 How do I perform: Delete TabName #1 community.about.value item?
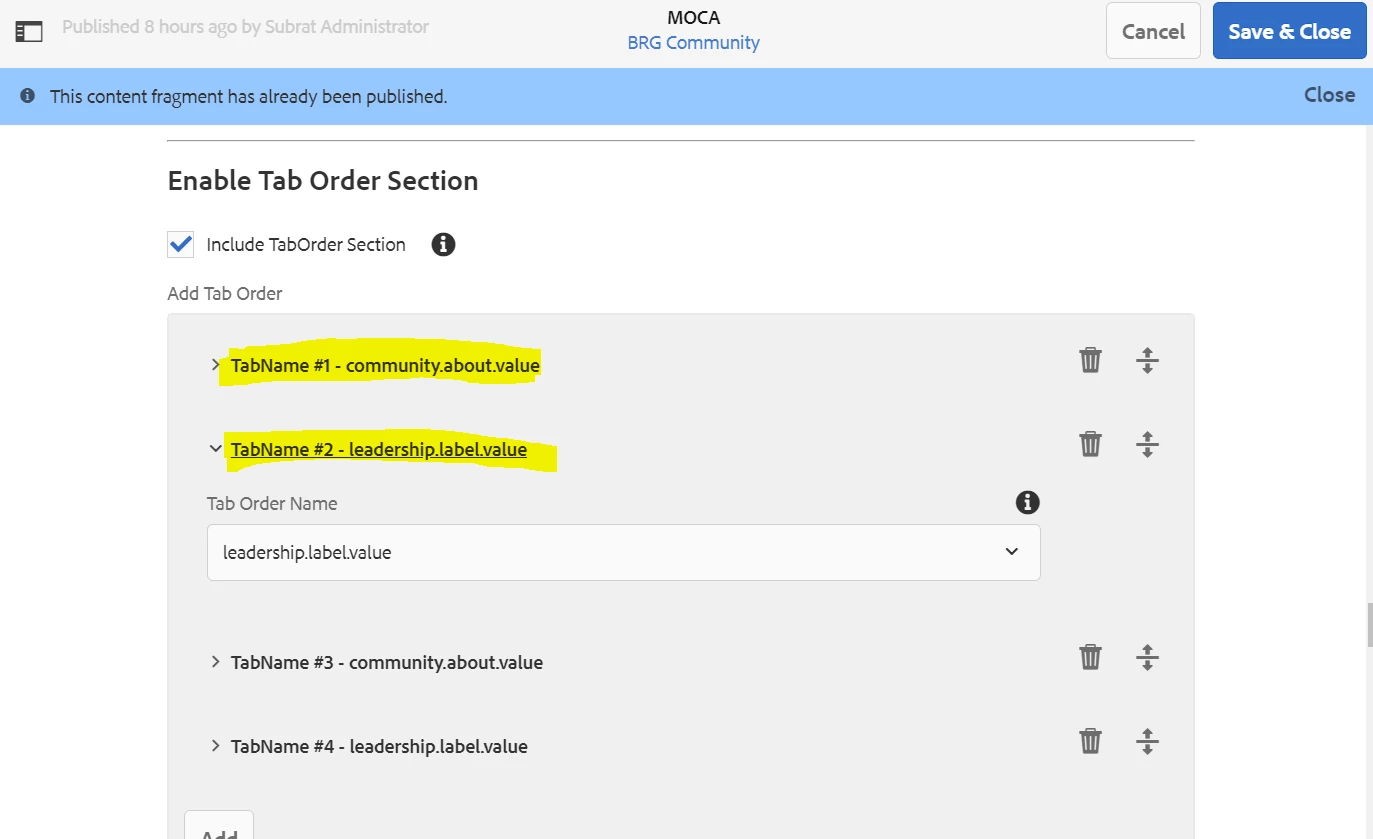click(x=1090, y=360)
